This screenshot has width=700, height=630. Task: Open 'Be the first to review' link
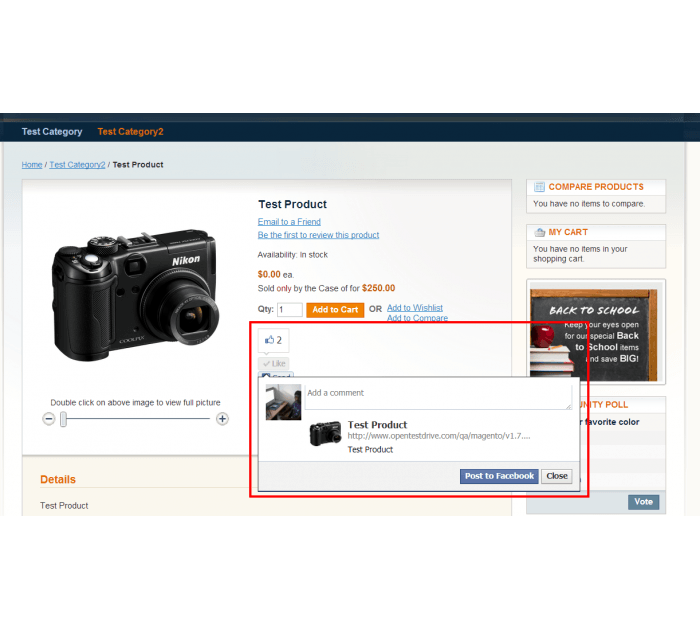point(318,235)
